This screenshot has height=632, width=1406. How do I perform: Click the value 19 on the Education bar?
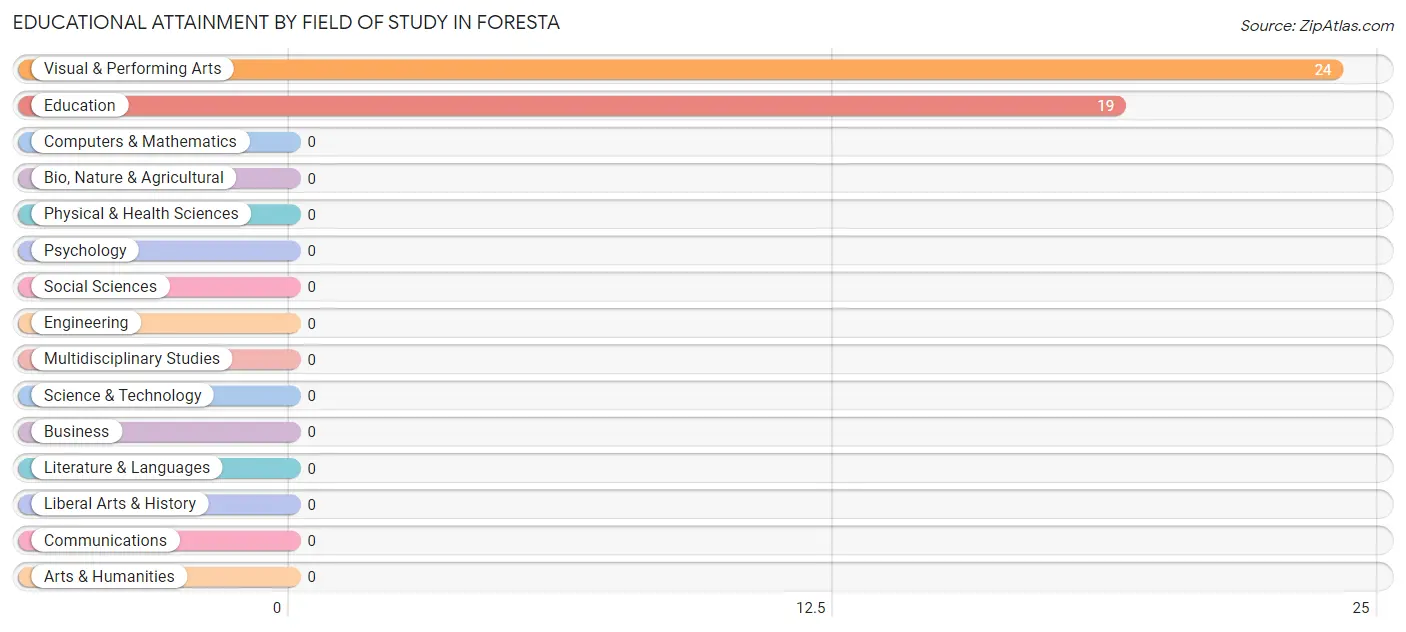1105,106
